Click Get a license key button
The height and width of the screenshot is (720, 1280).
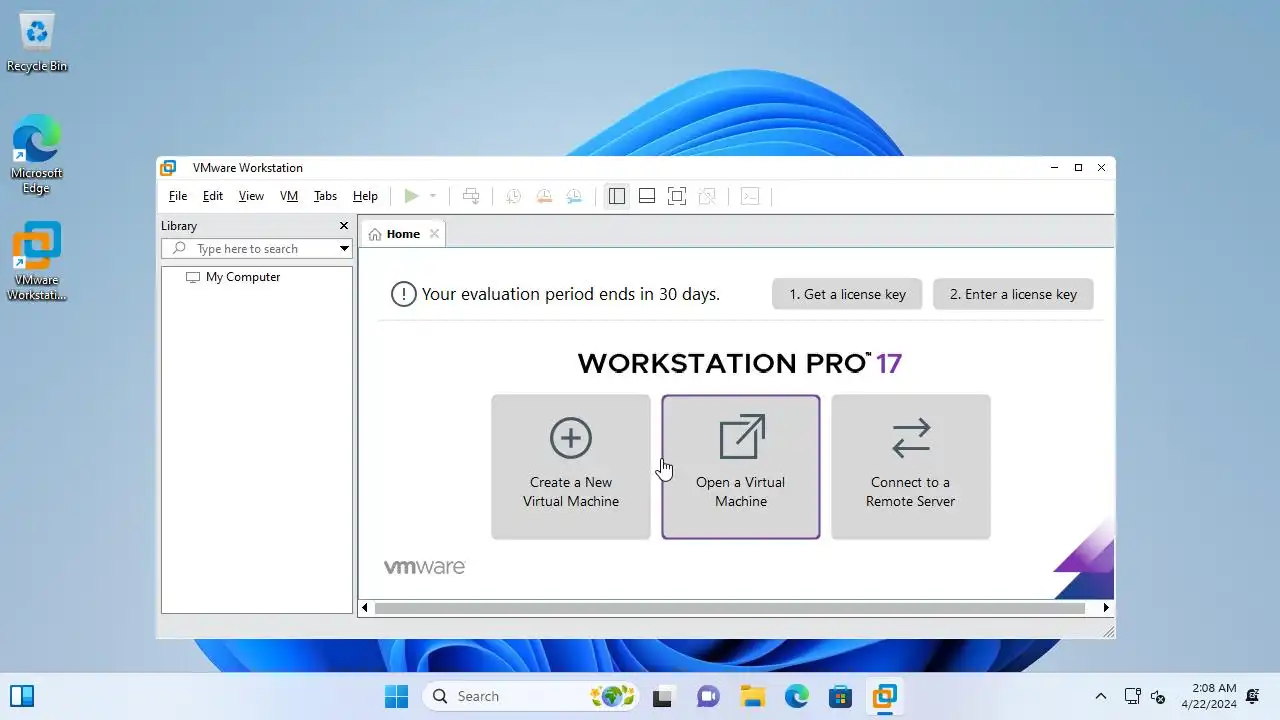[847, 294]
